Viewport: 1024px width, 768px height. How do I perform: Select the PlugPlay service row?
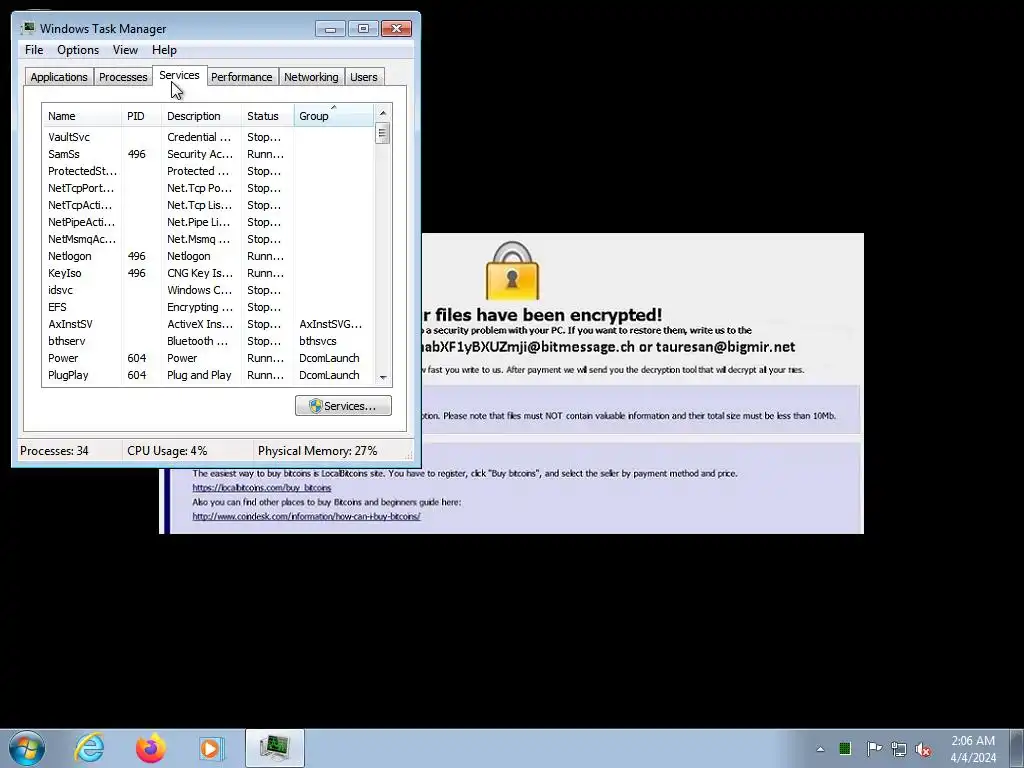click(208, 375)
